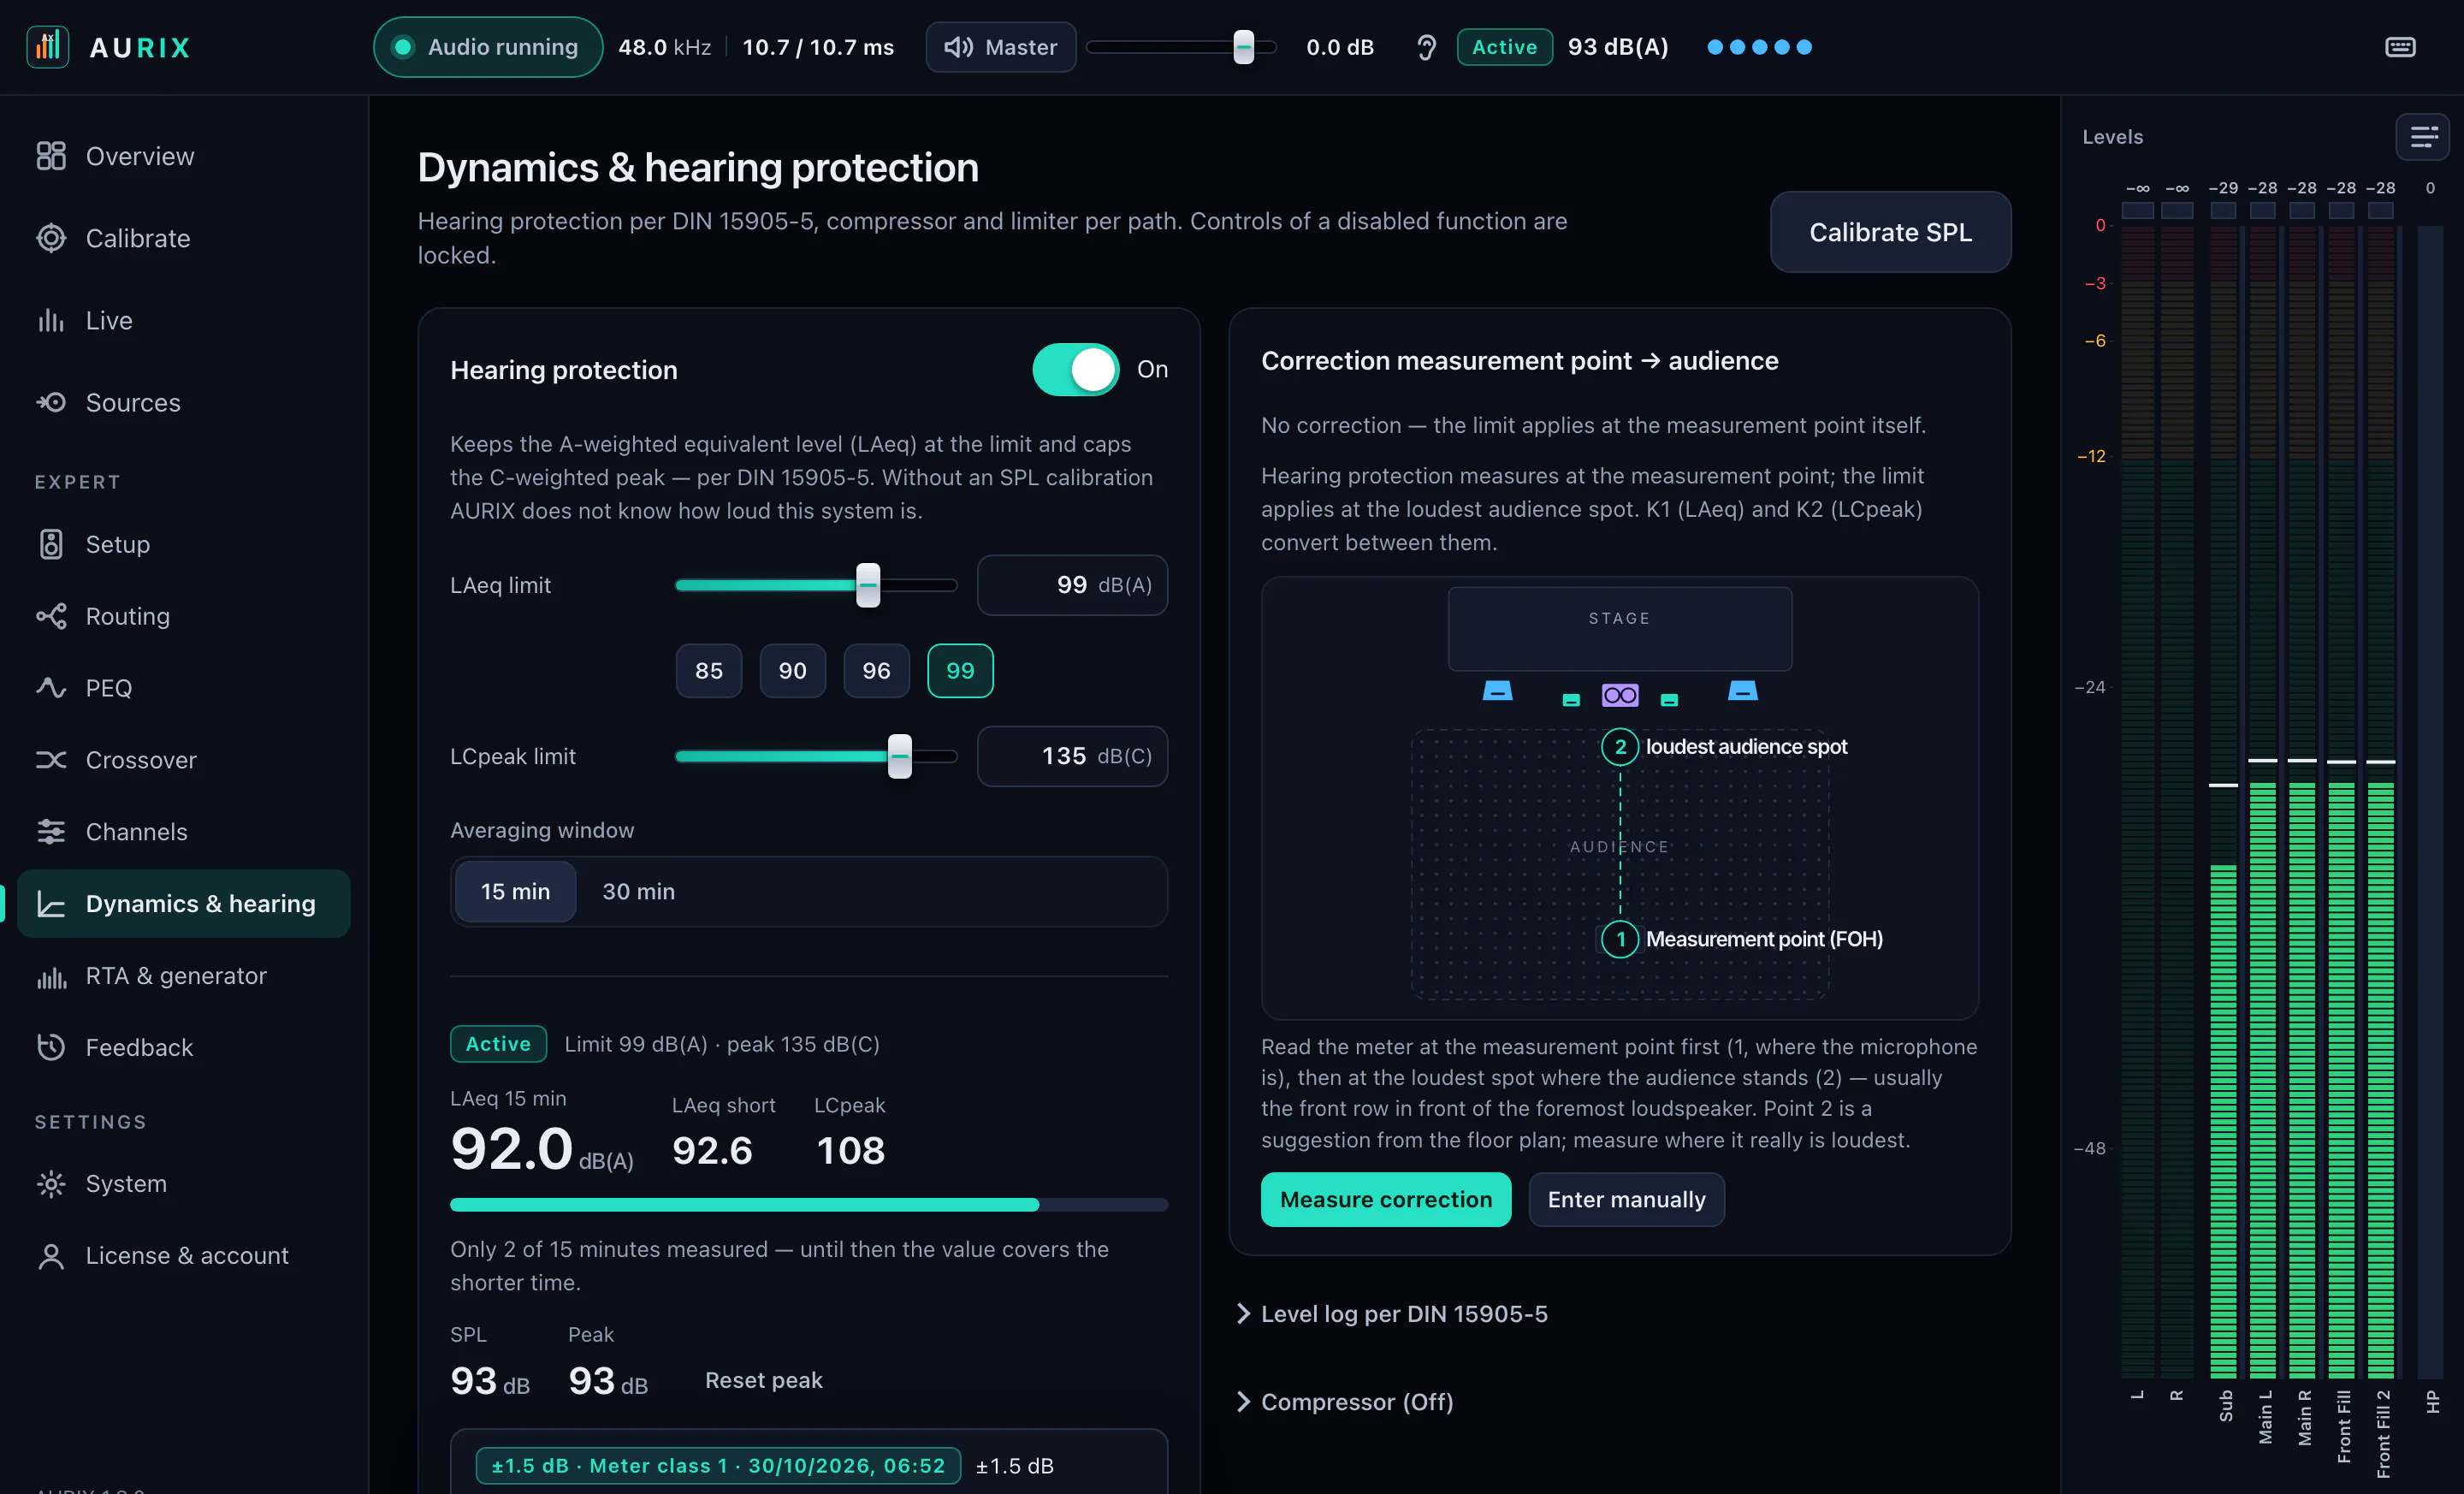
Task: Choose the 85 dB LAeq preset
Action: (x=709, y=670)
